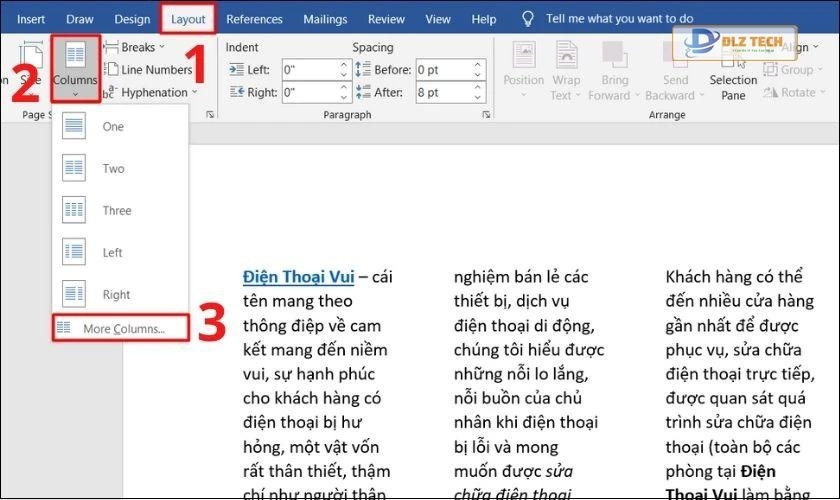Click the text "Khách hàng có thể"
Screen dimensions: 840x500
point(734,277)
